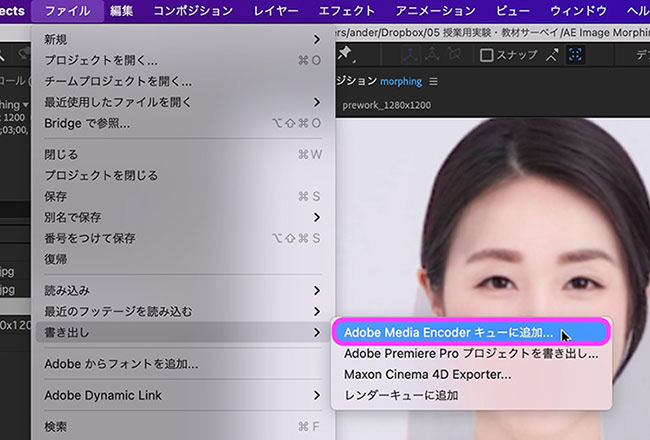Open the アニメーション menu
This screenshot has height=440, width=650.
[435, 11]
